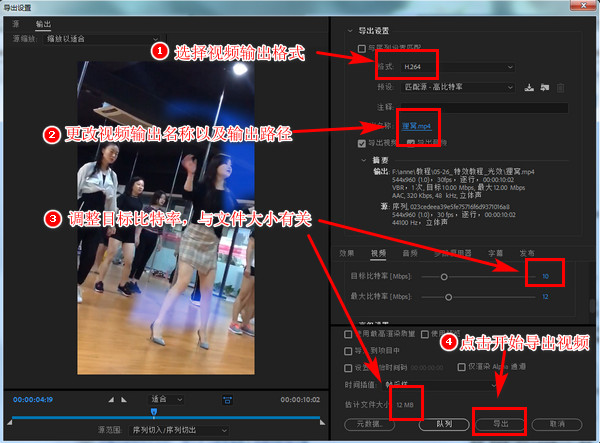Open the 发布 tab
The image size is (600, 443).
[527, 253]
